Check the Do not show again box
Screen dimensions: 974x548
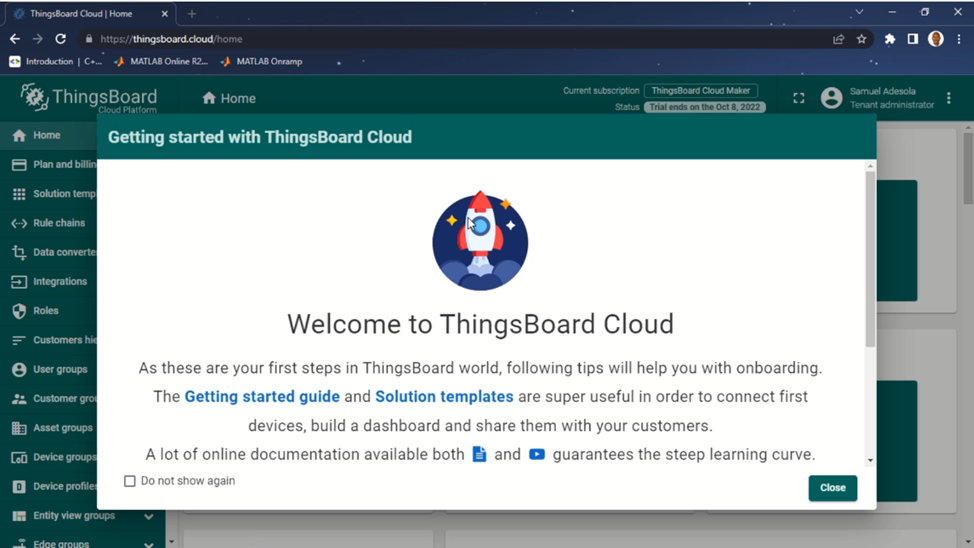[130, 481]
